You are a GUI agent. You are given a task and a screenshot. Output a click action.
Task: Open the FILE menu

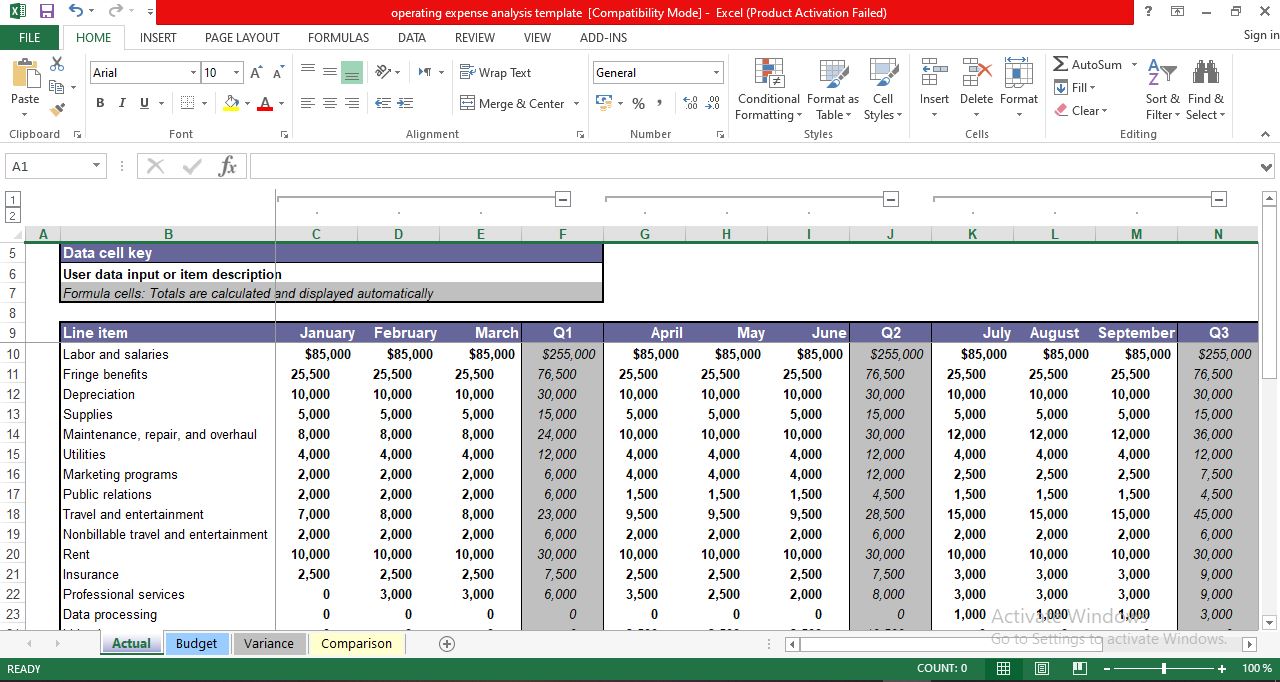tap(30, 37)
